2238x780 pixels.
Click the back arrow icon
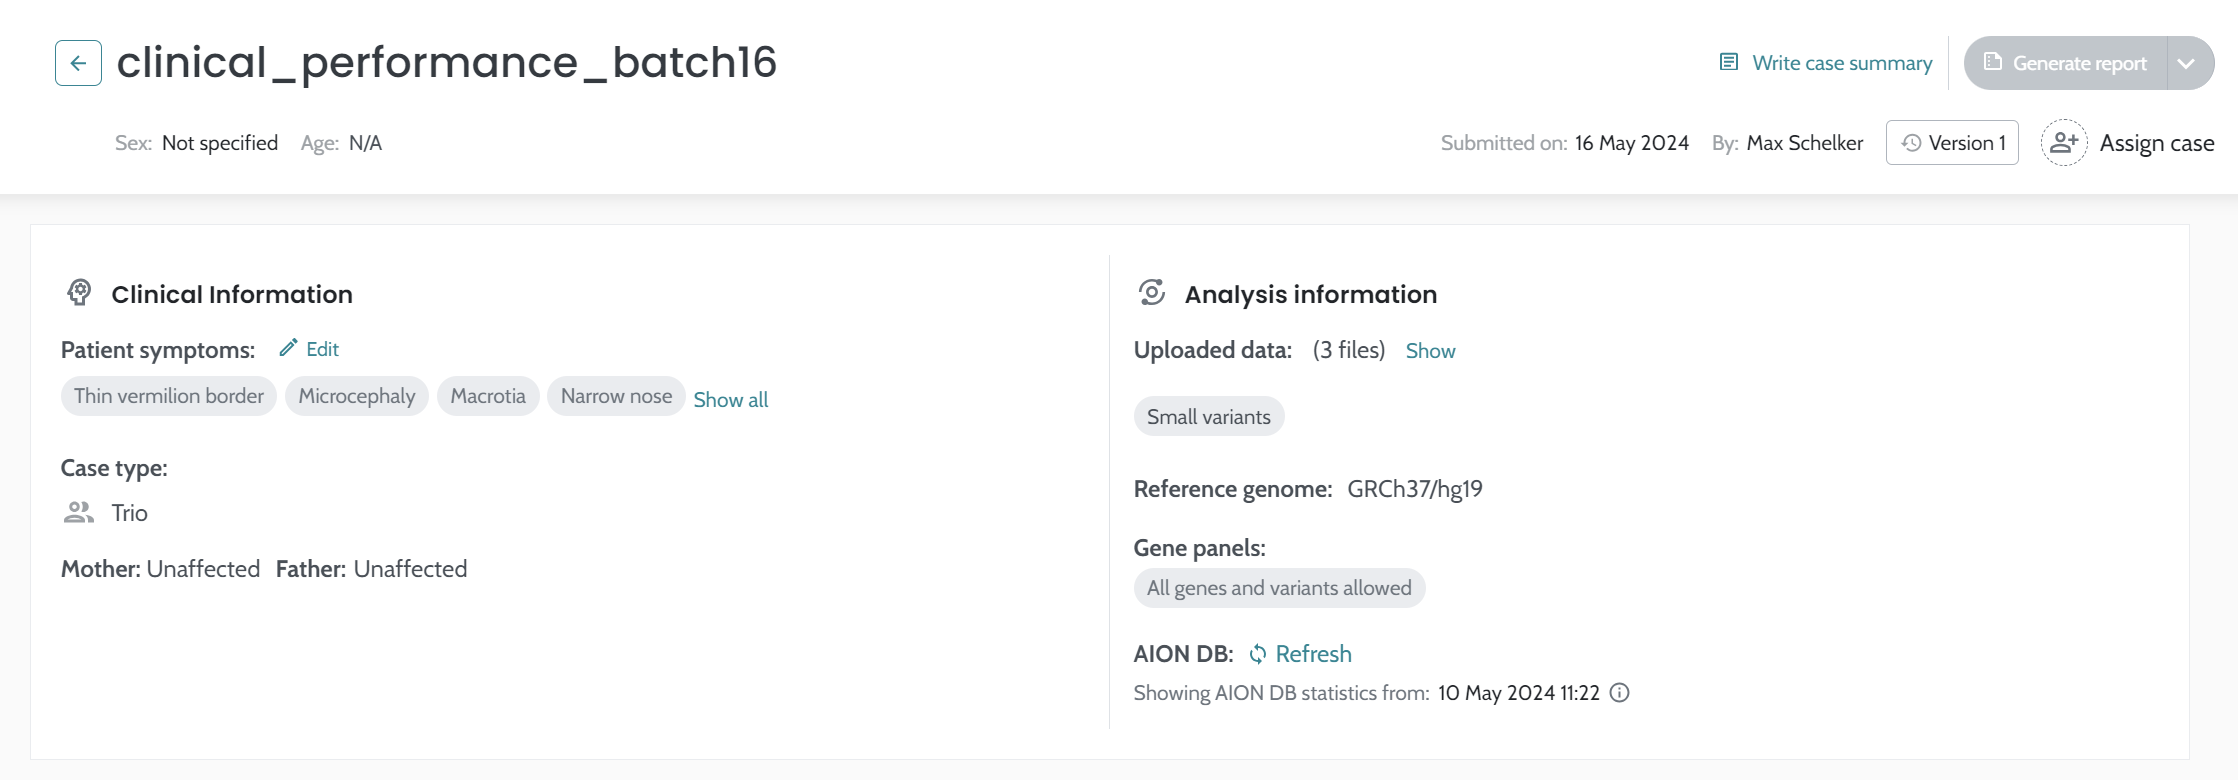78,63
